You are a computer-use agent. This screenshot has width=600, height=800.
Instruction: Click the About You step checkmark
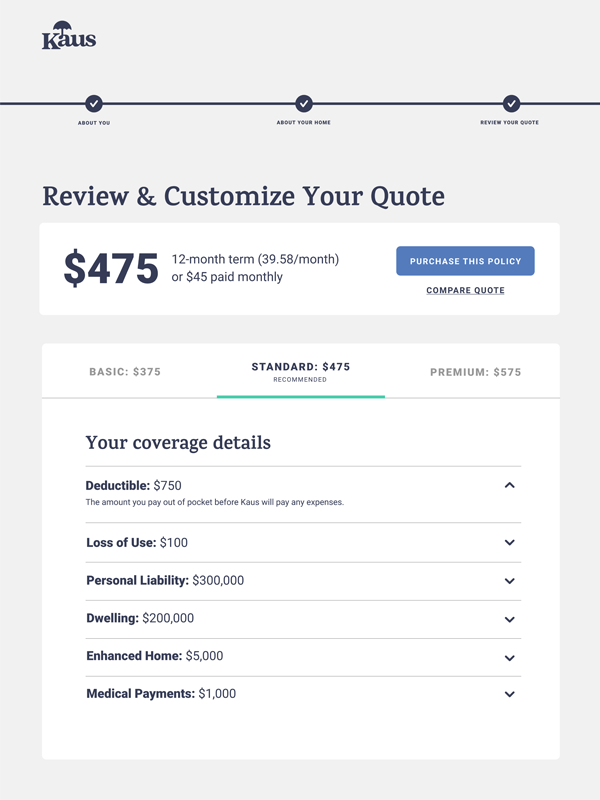[x=94, y=104]
